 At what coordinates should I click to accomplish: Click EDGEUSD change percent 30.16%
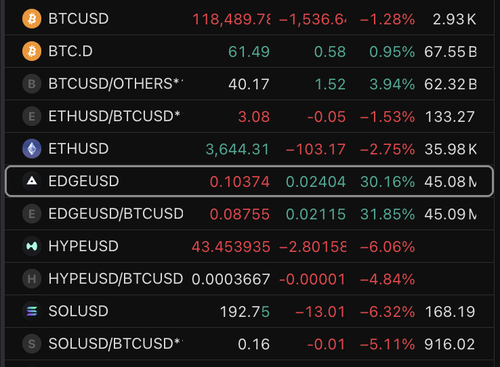388,182
